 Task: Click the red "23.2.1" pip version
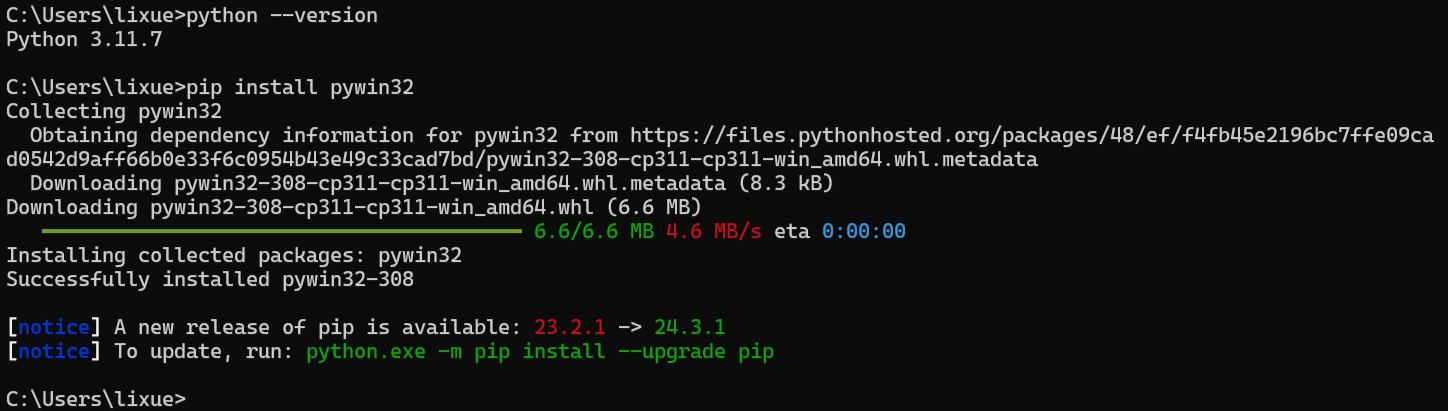pyautogui.click(x=570, y=328)
